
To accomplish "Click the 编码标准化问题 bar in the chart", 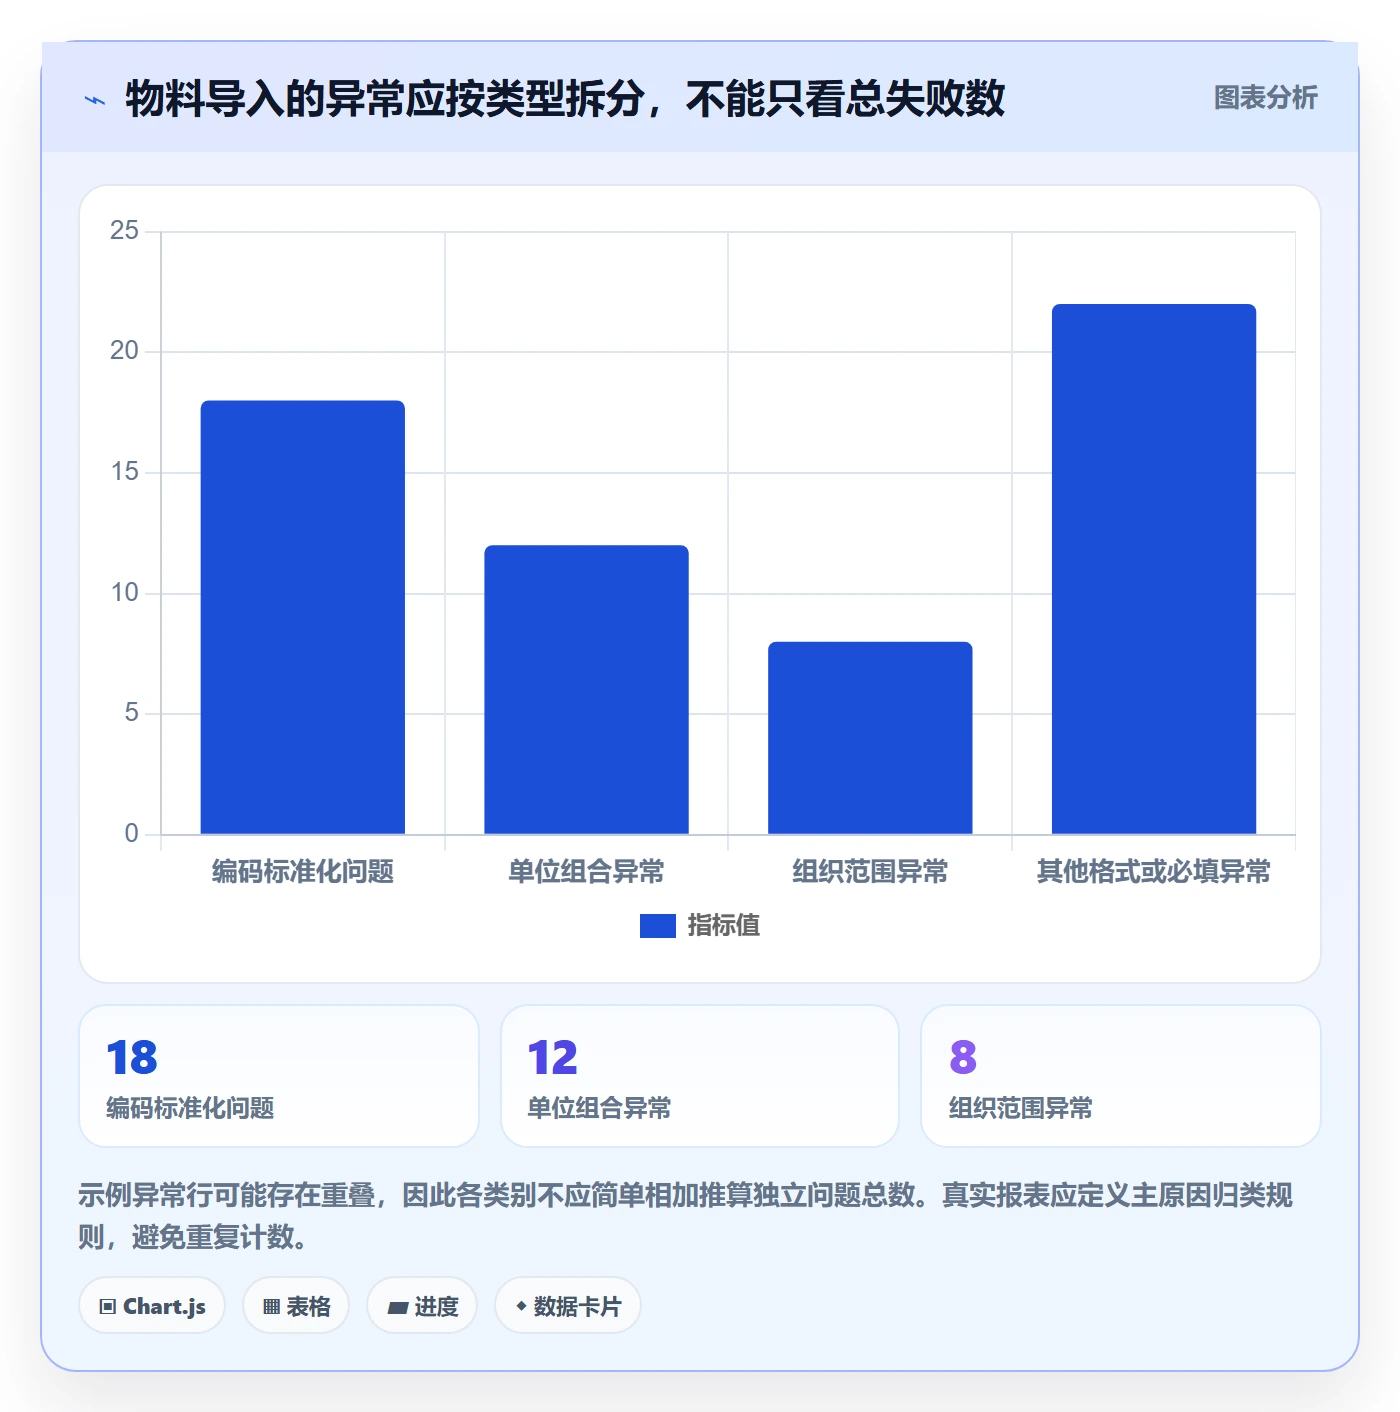I will [x=303, y=617].
